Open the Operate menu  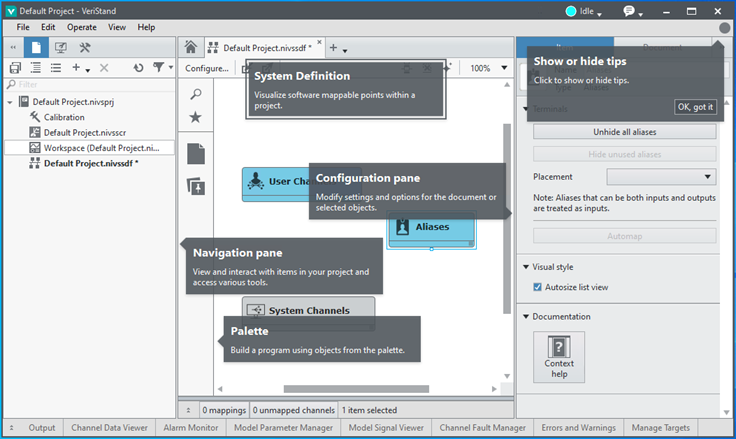[82, 27]
